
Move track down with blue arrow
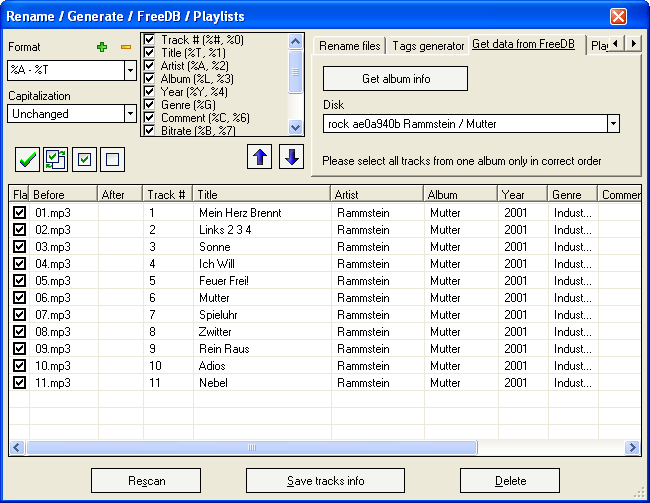291,157
